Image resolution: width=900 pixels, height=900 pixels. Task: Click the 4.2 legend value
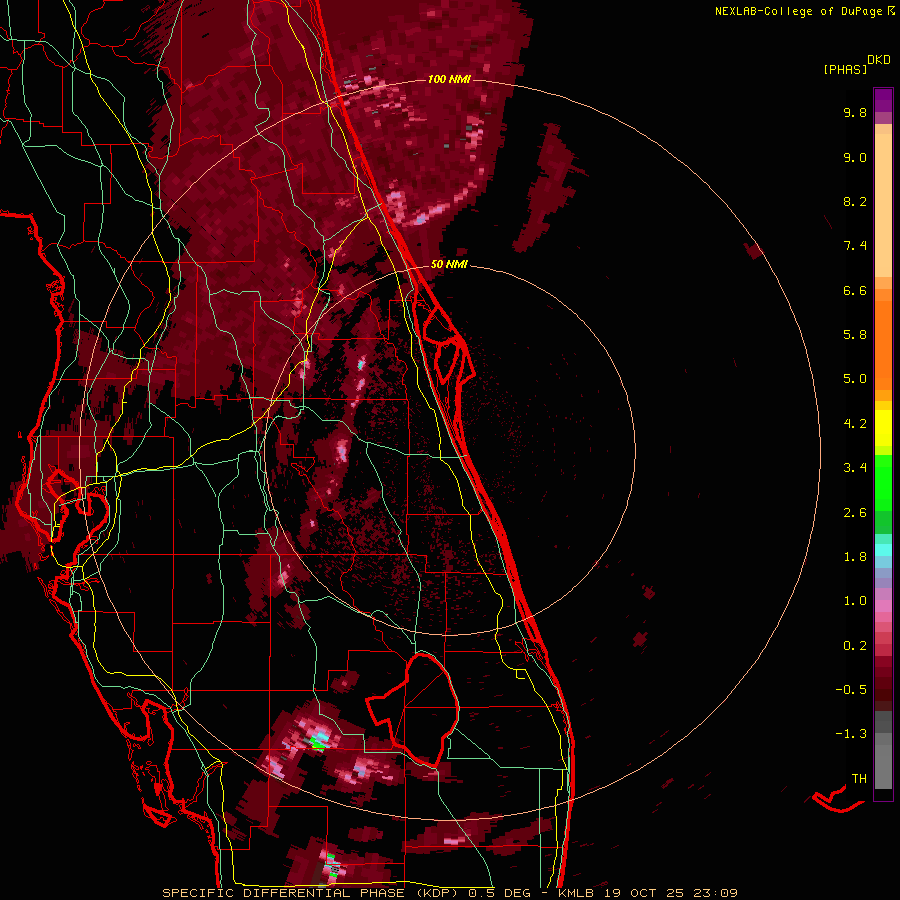[x=855, y=424]
